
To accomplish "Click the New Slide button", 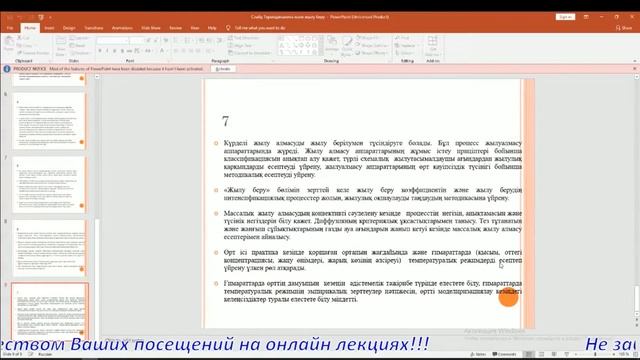I will [61, 46].
